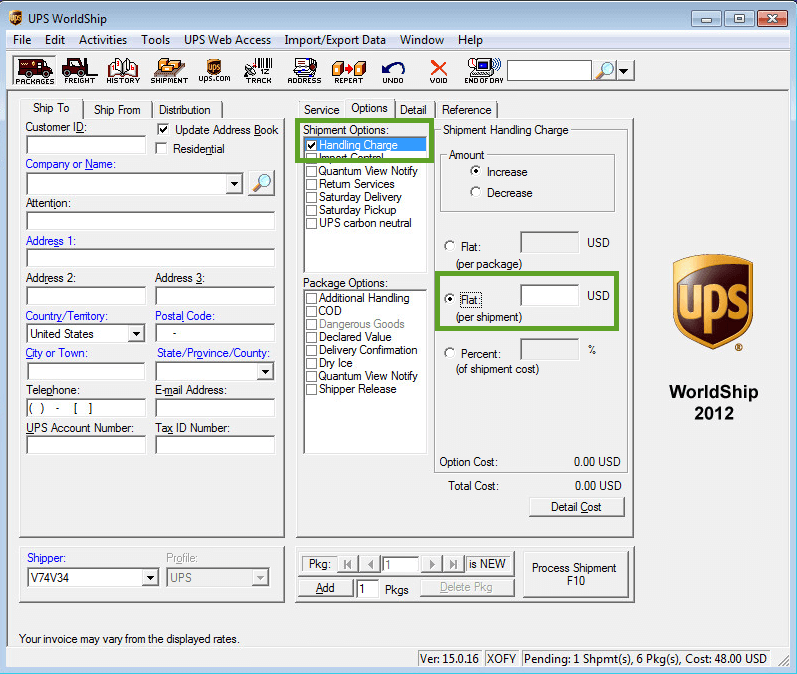The height and width of the screenshot is (674, 797).
Task: Click the Detail Cost button
Action: click(576, 507)
